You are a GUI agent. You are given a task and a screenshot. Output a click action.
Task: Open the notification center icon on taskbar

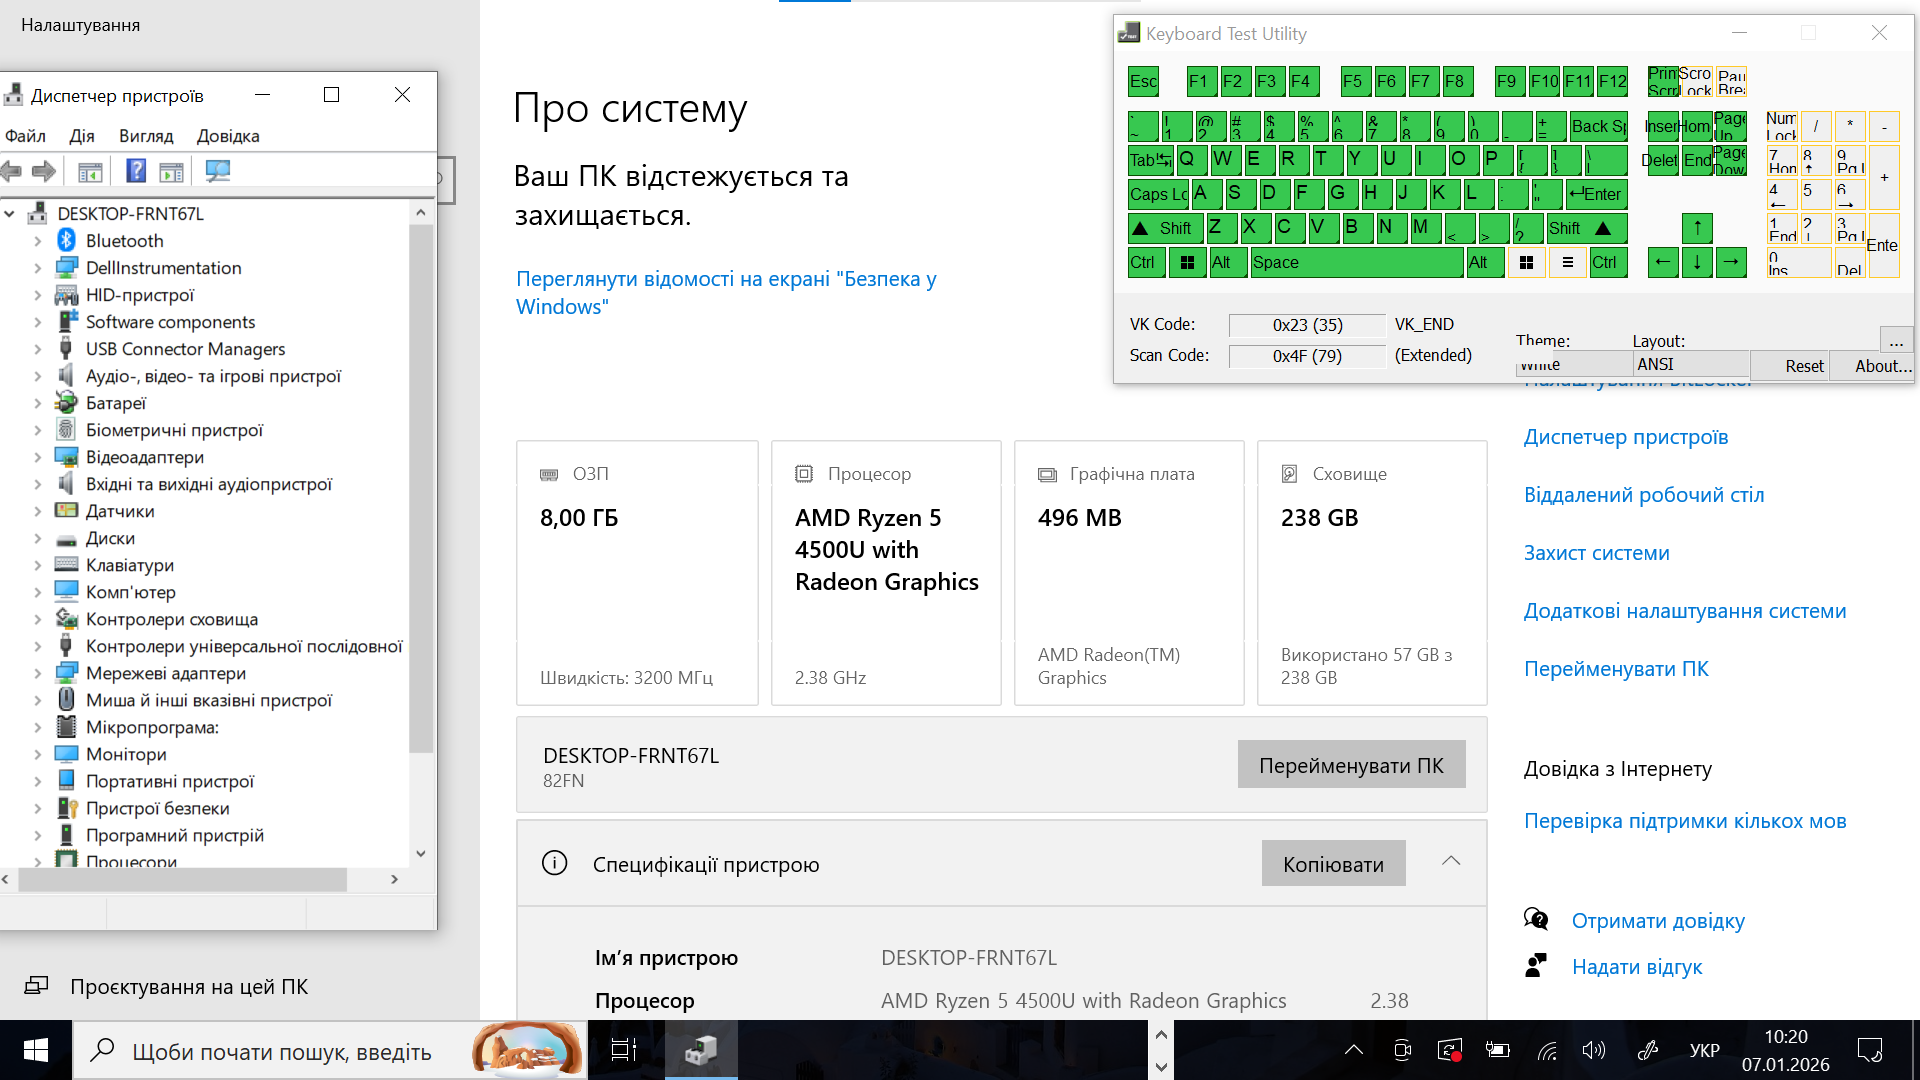coord(1869,1050)
